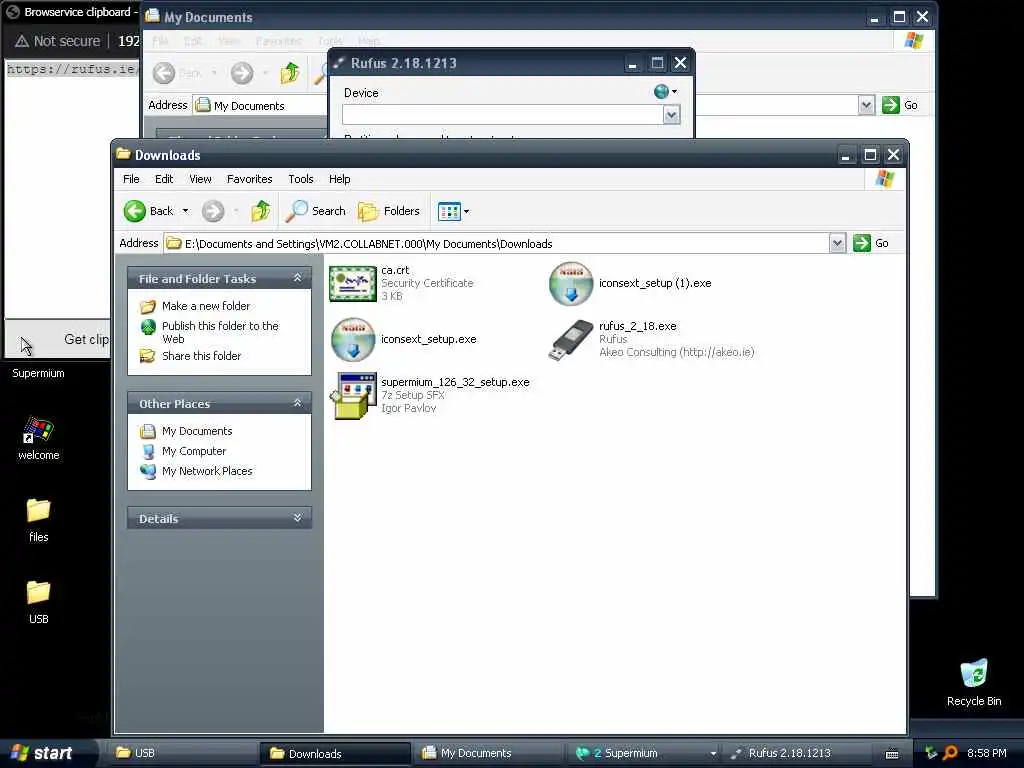Switch to USB window in taskbar
The height and width of the screenshot is (768, 1024).
183,753
